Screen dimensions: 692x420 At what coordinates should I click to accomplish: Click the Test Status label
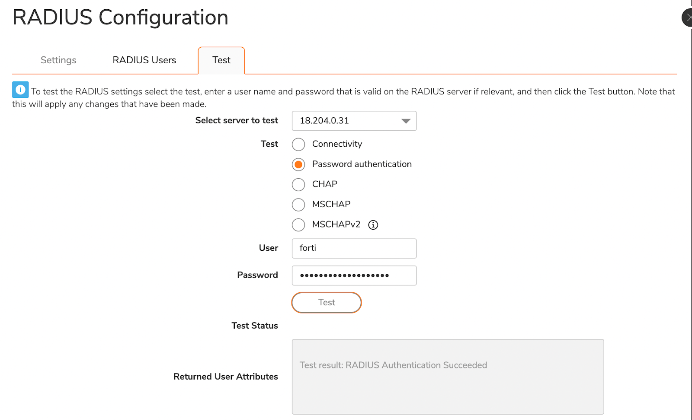(254, 325)
